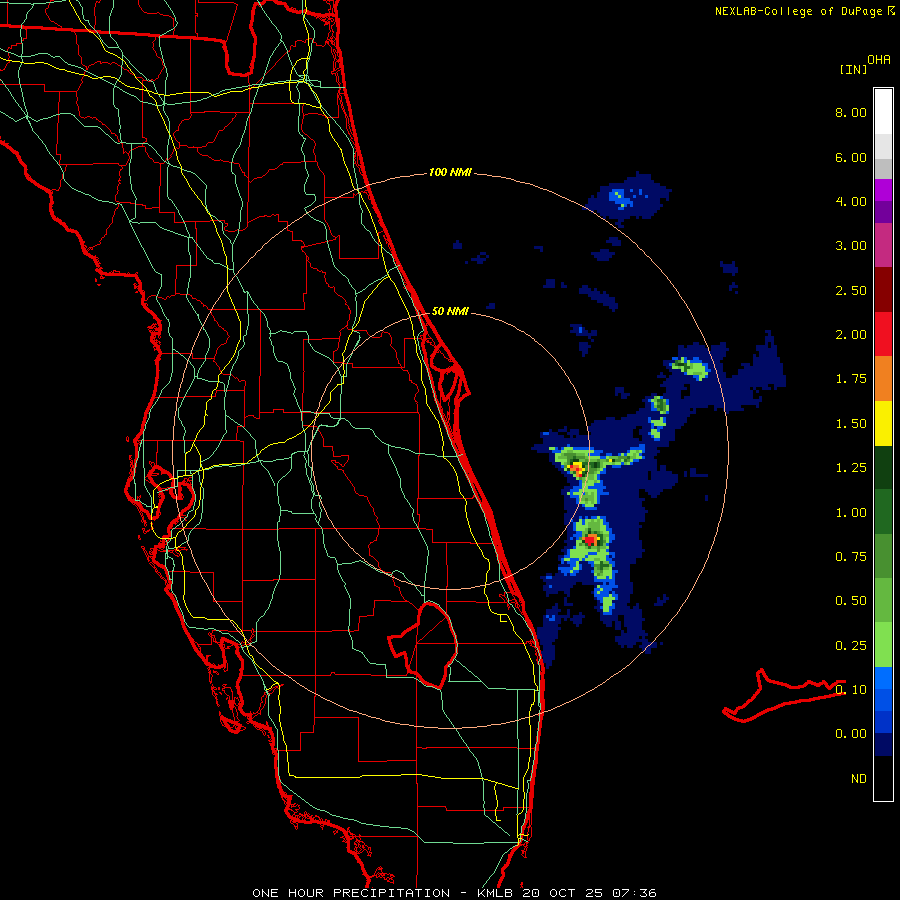Pick the black ND swatch at legend bottom
Viewport: 900px width, 900px height.
883,778
